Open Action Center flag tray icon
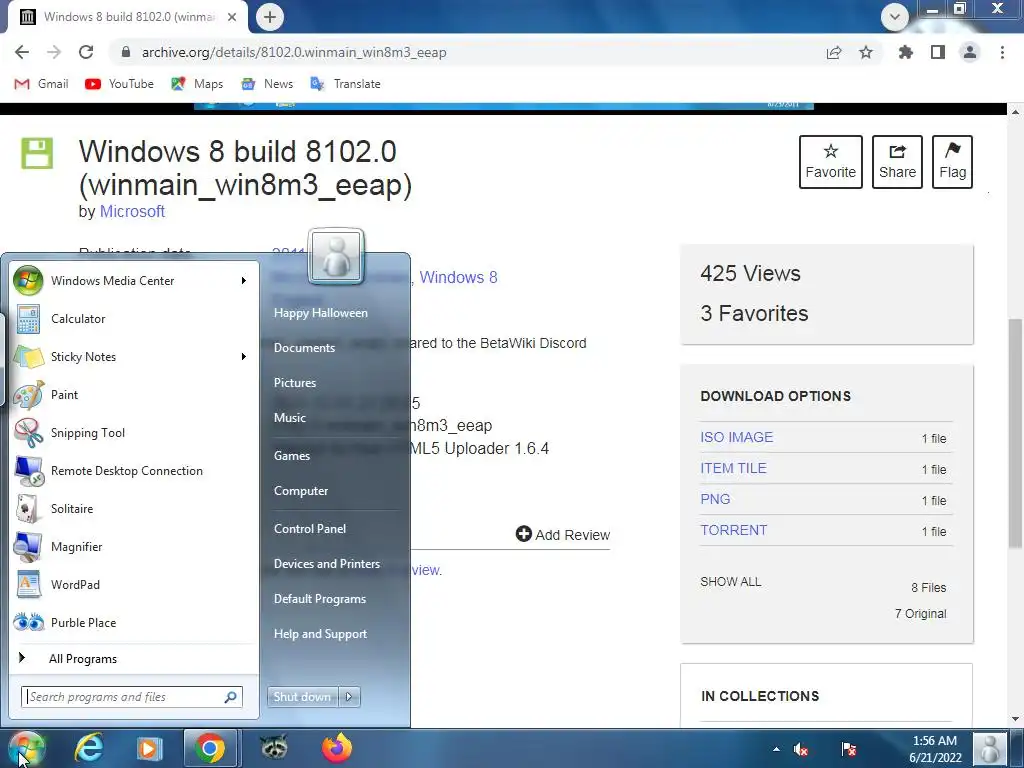1024x768 pixels. tap(849, 750)
